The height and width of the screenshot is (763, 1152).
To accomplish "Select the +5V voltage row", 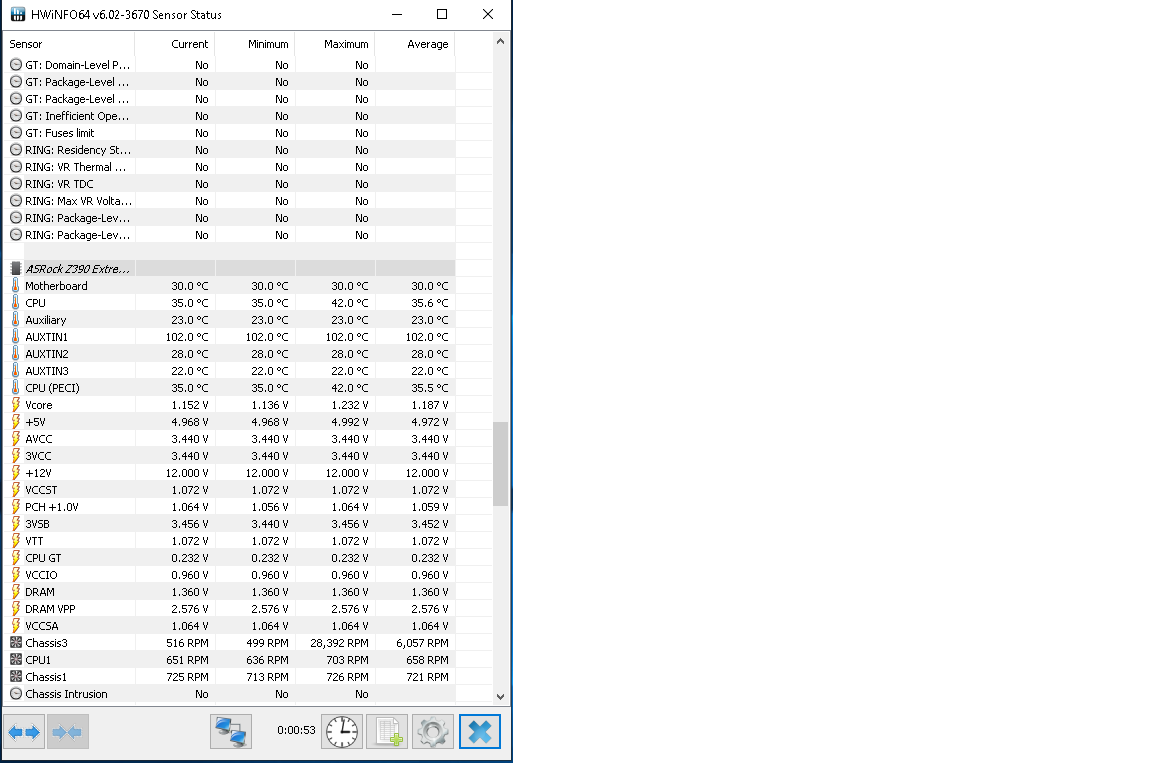I will click(230, 422).
